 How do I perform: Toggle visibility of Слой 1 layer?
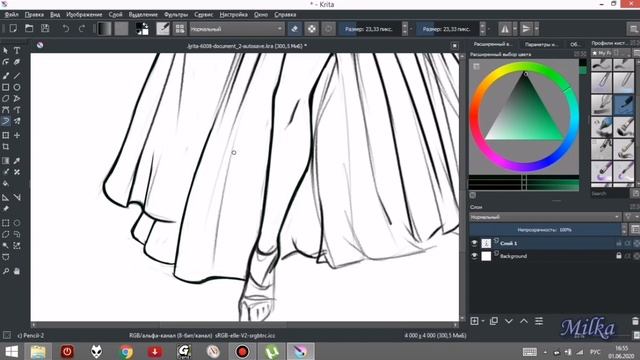[x=474, y=243]
